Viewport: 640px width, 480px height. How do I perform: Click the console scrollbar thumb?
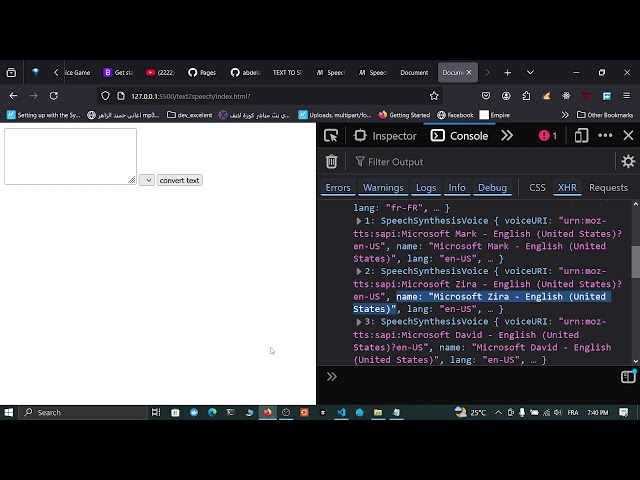click(636, 262)
